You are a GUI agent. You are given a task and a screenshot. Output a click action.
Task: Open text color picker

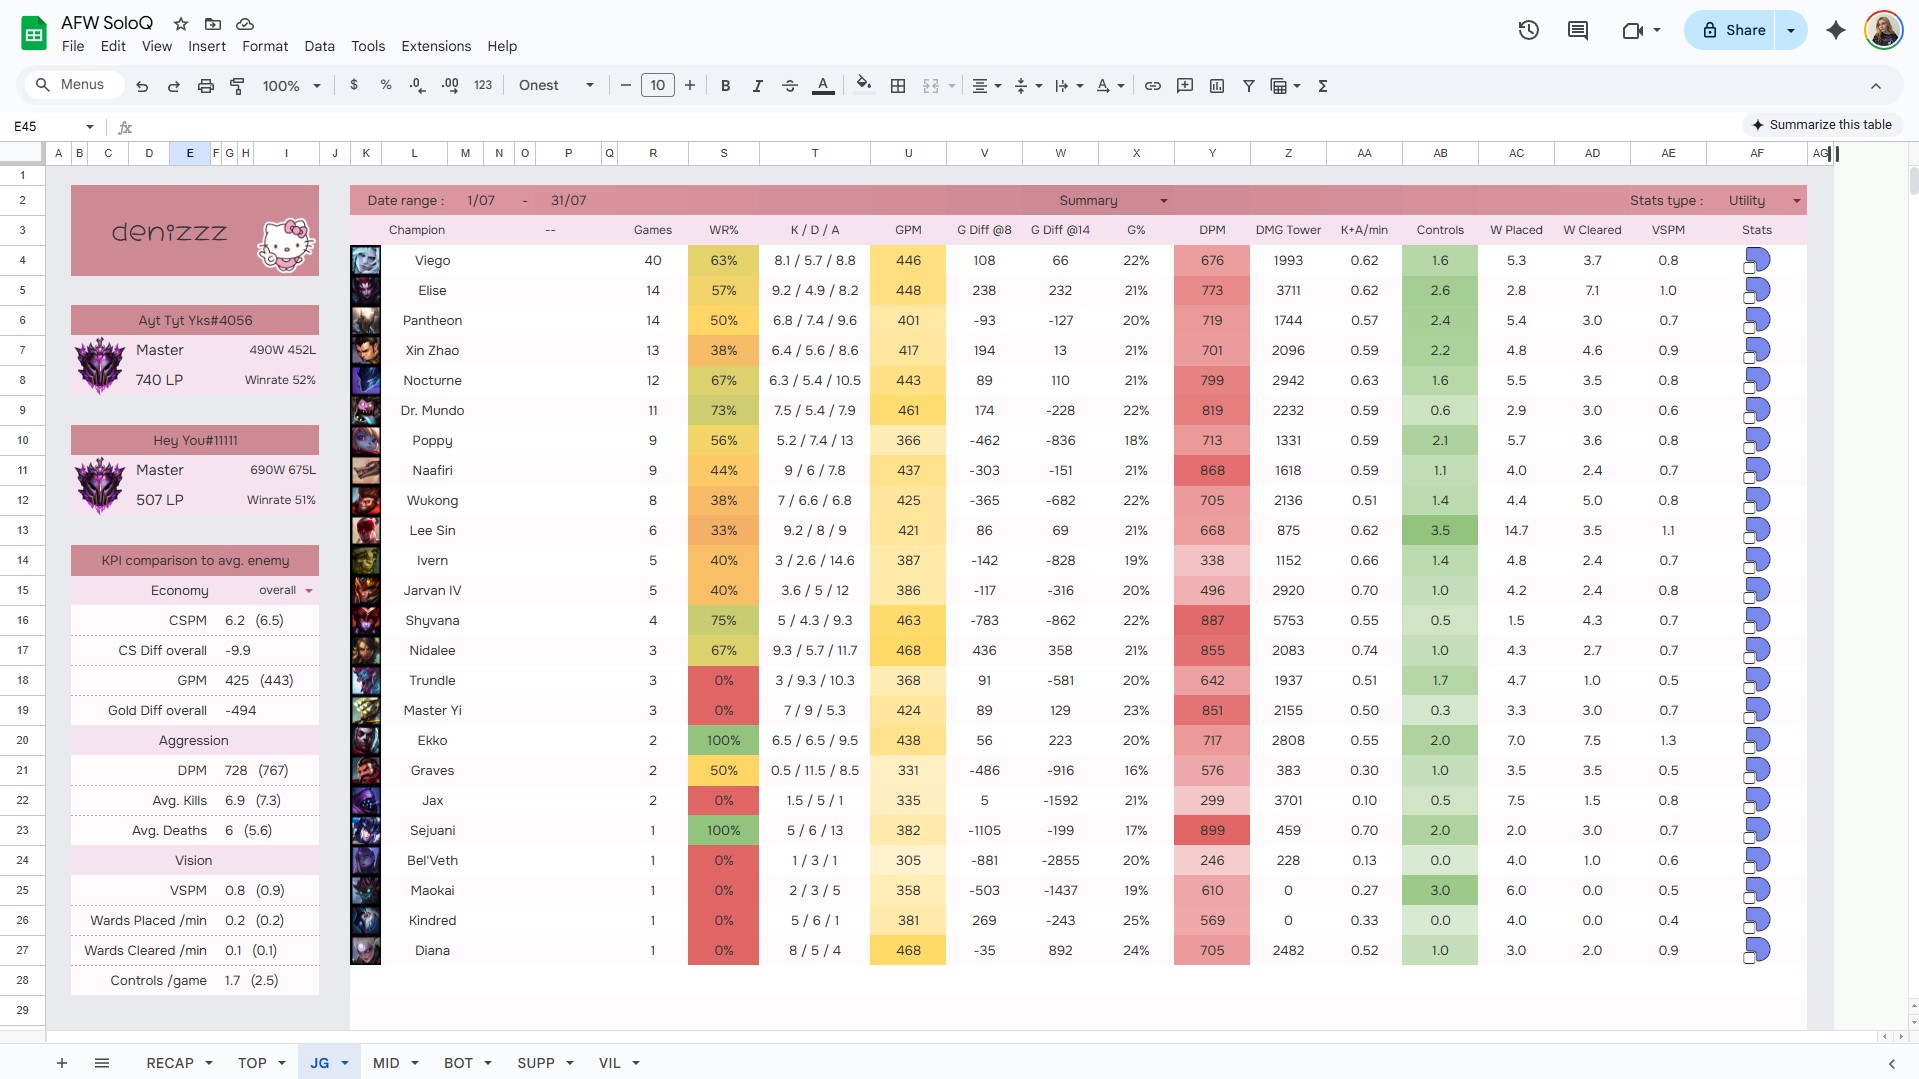point(823,86)
